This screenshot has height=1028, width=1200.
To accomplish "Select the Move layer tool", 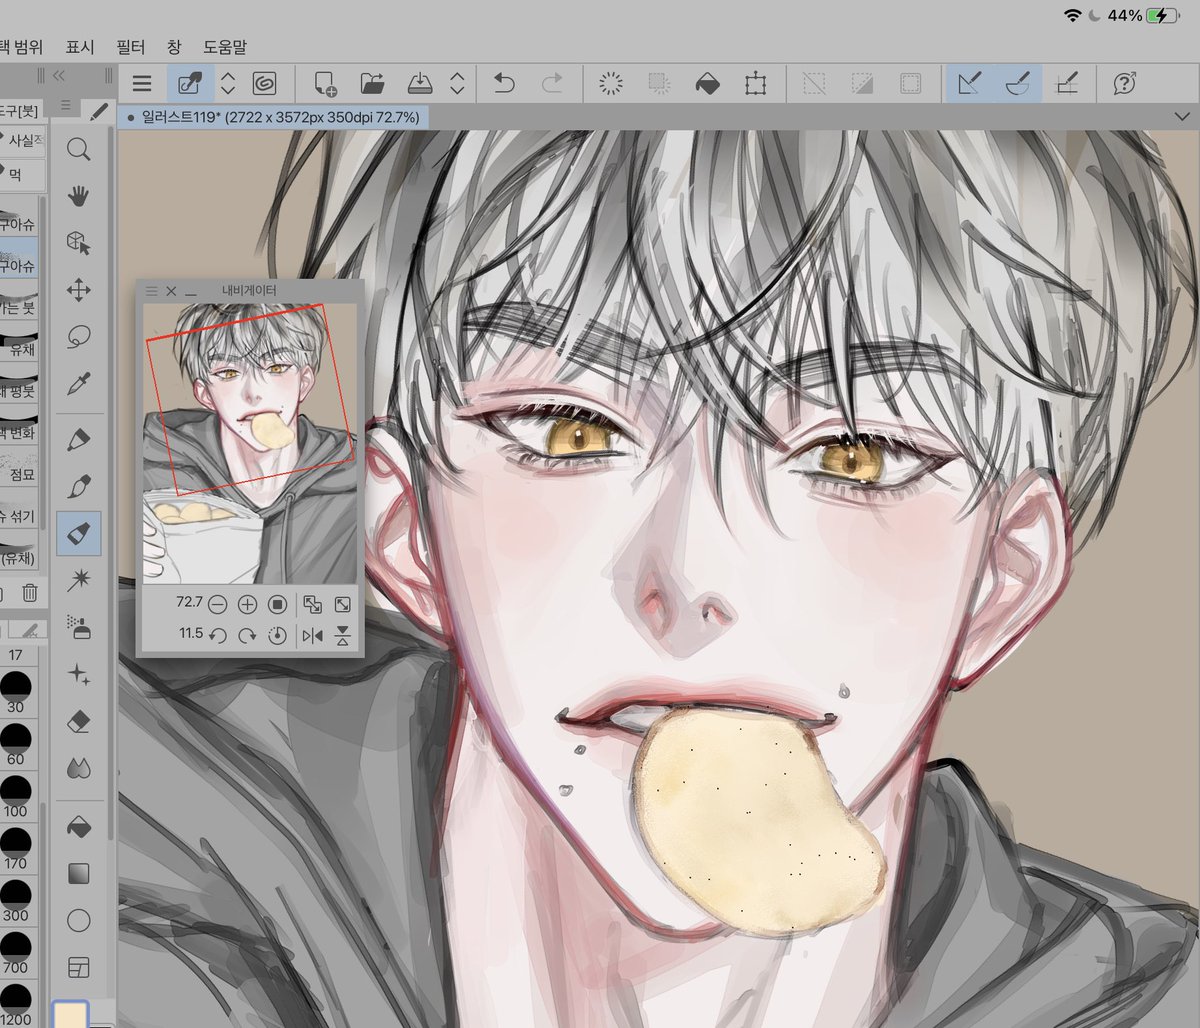I will point(78,291).
